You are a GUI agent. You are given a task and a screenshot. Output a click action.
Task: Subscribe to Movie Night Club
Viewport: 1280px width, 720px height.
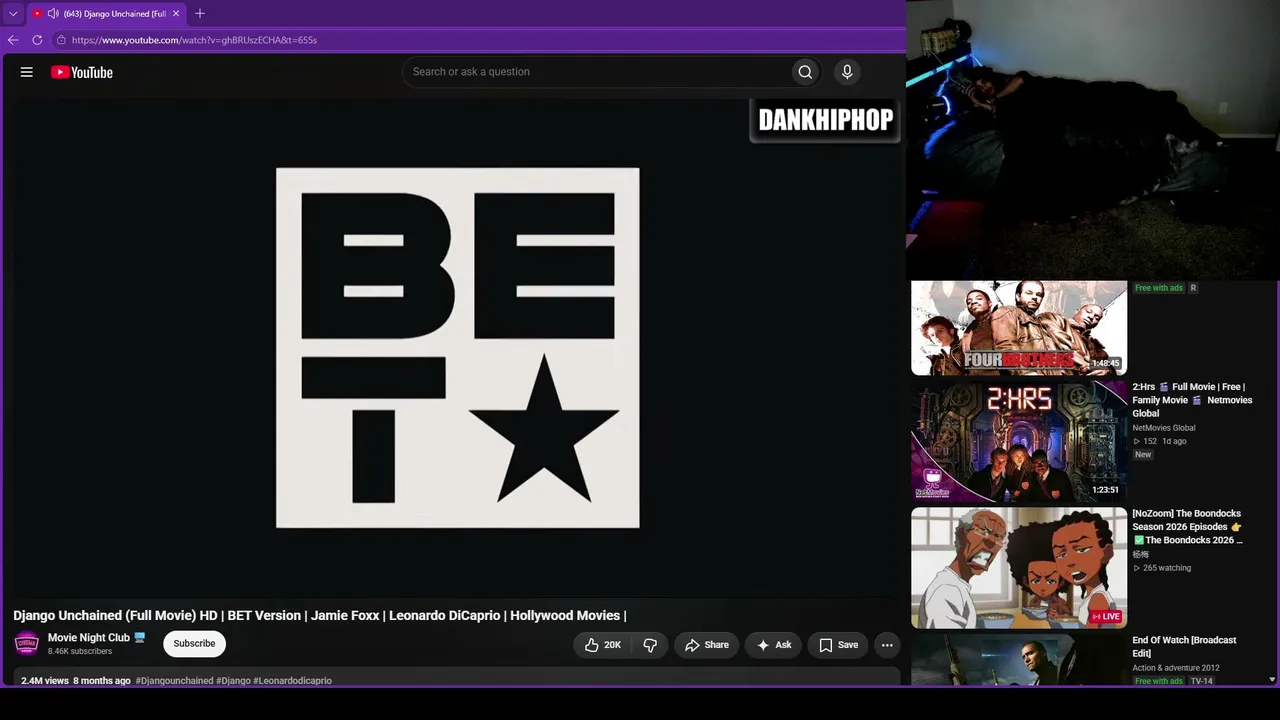(x=194, y=644)
